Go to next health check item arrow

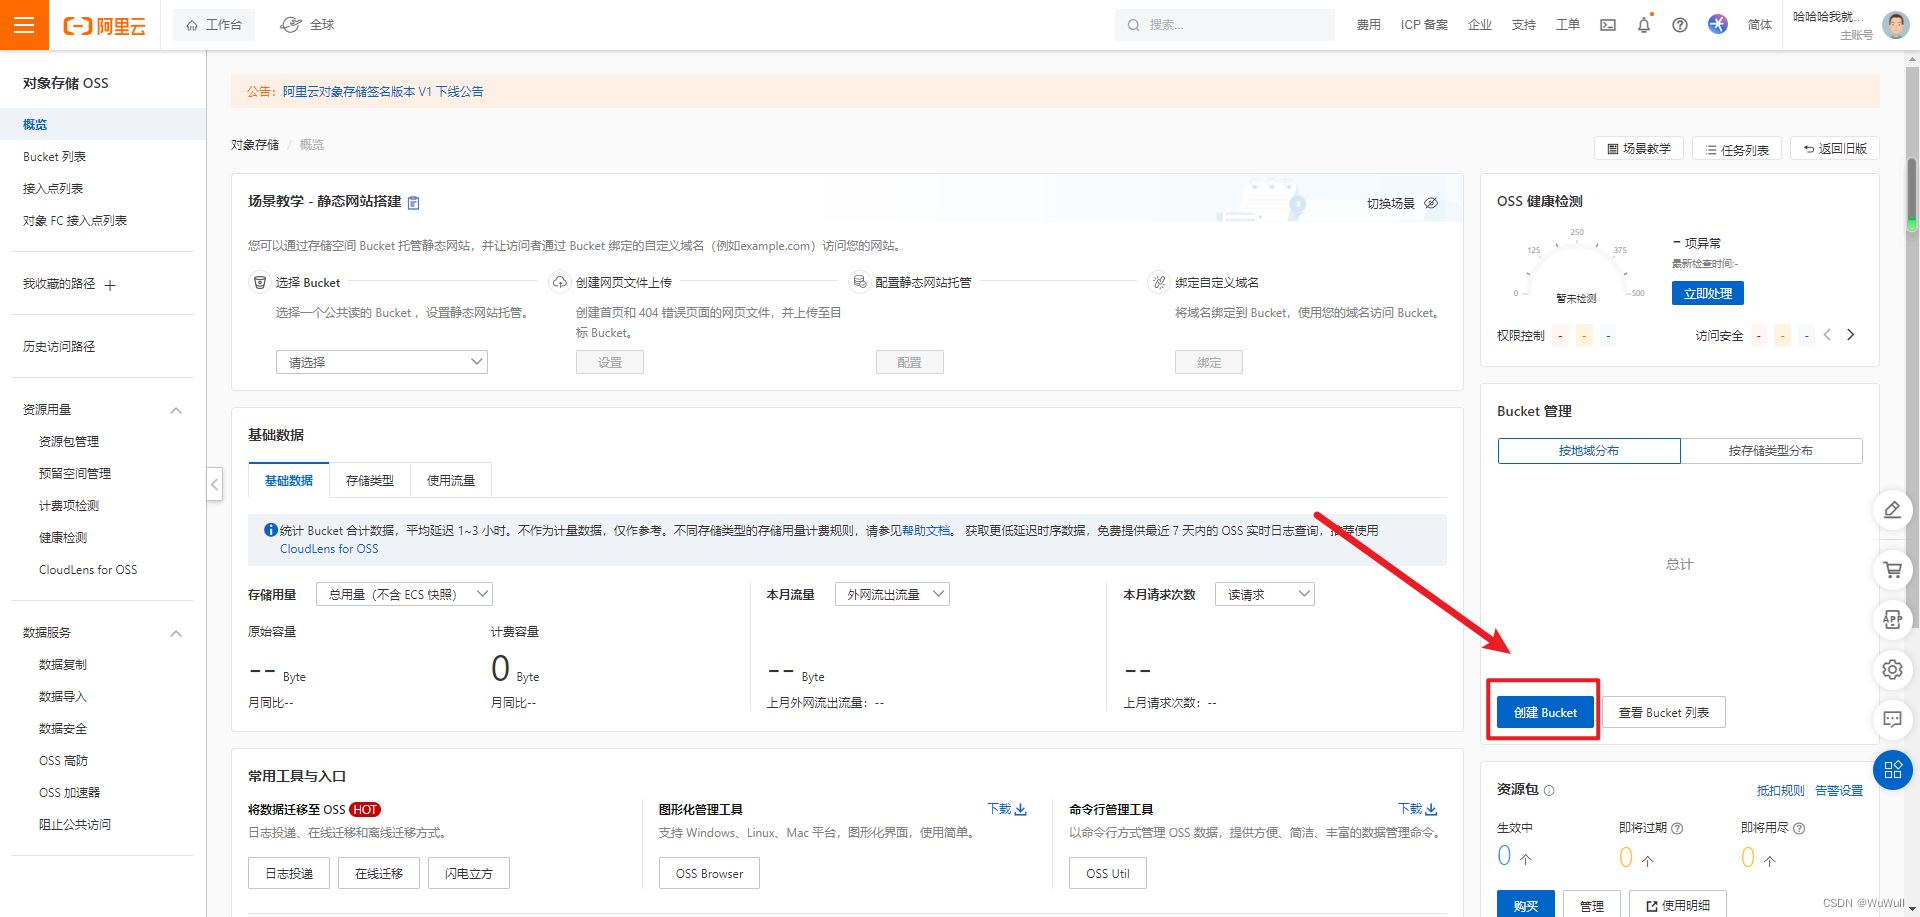(x=1850, y=335)
